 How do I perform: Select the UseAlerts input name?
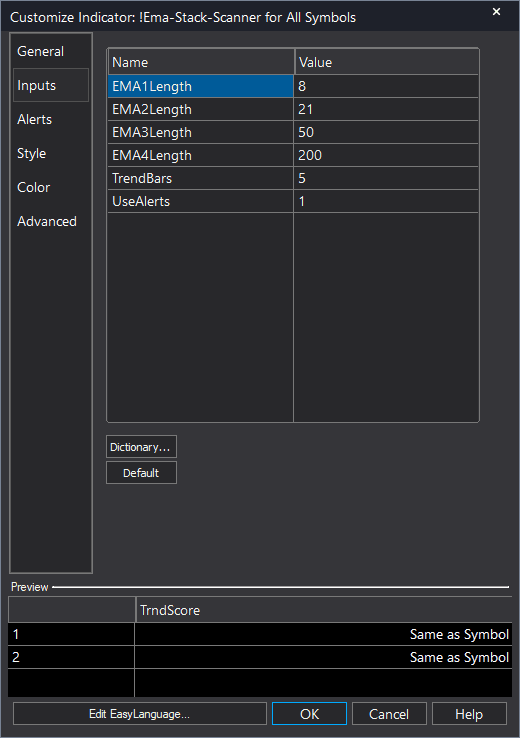[x=200, y=201]
